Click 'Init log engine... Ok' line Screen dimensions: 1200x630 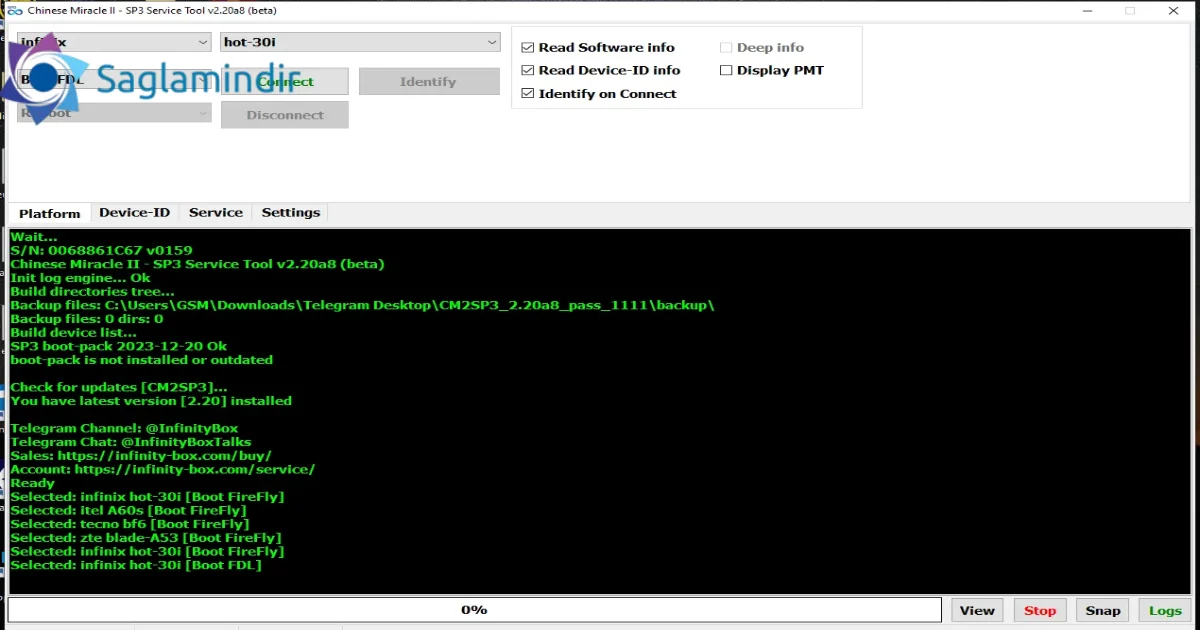coord(81,277)
